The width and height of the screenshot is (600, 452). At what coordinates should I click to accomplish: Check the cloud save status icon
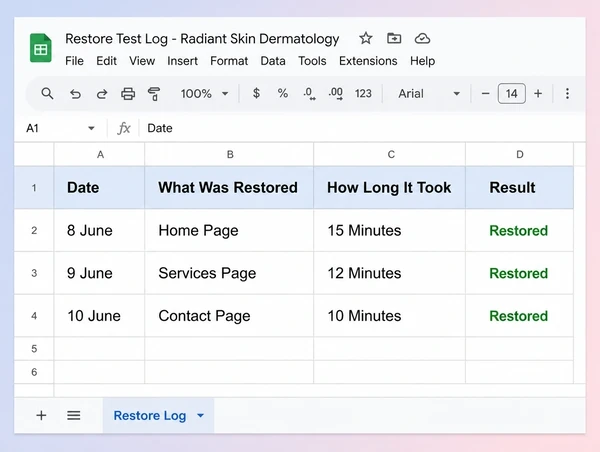(422, 38)
